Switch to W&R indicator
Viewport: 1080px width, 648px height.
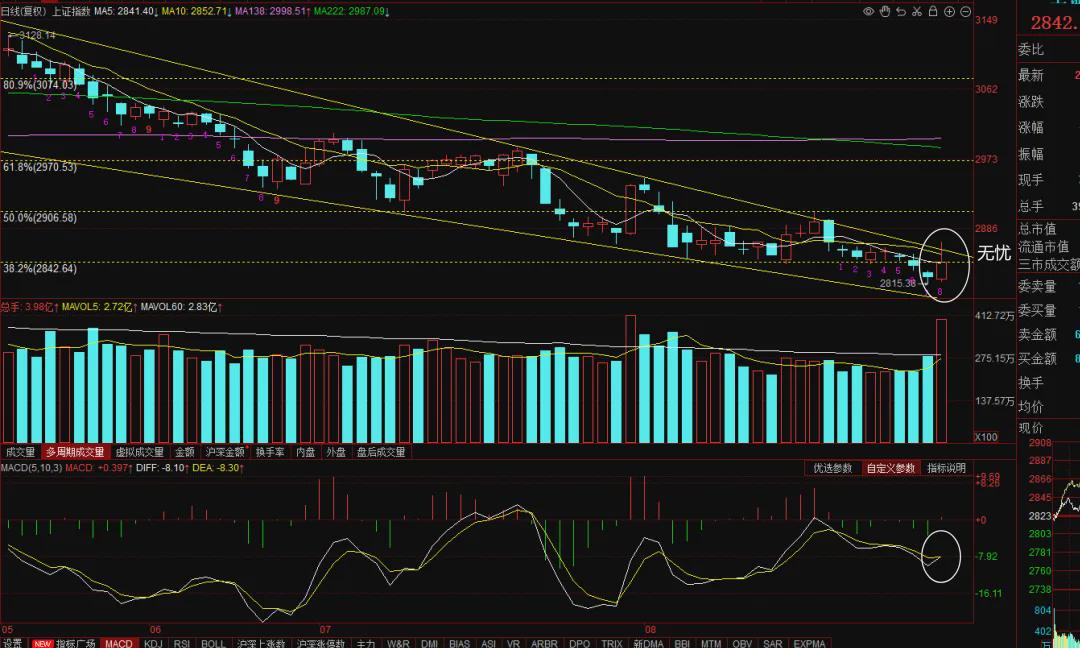pos(398,643)
